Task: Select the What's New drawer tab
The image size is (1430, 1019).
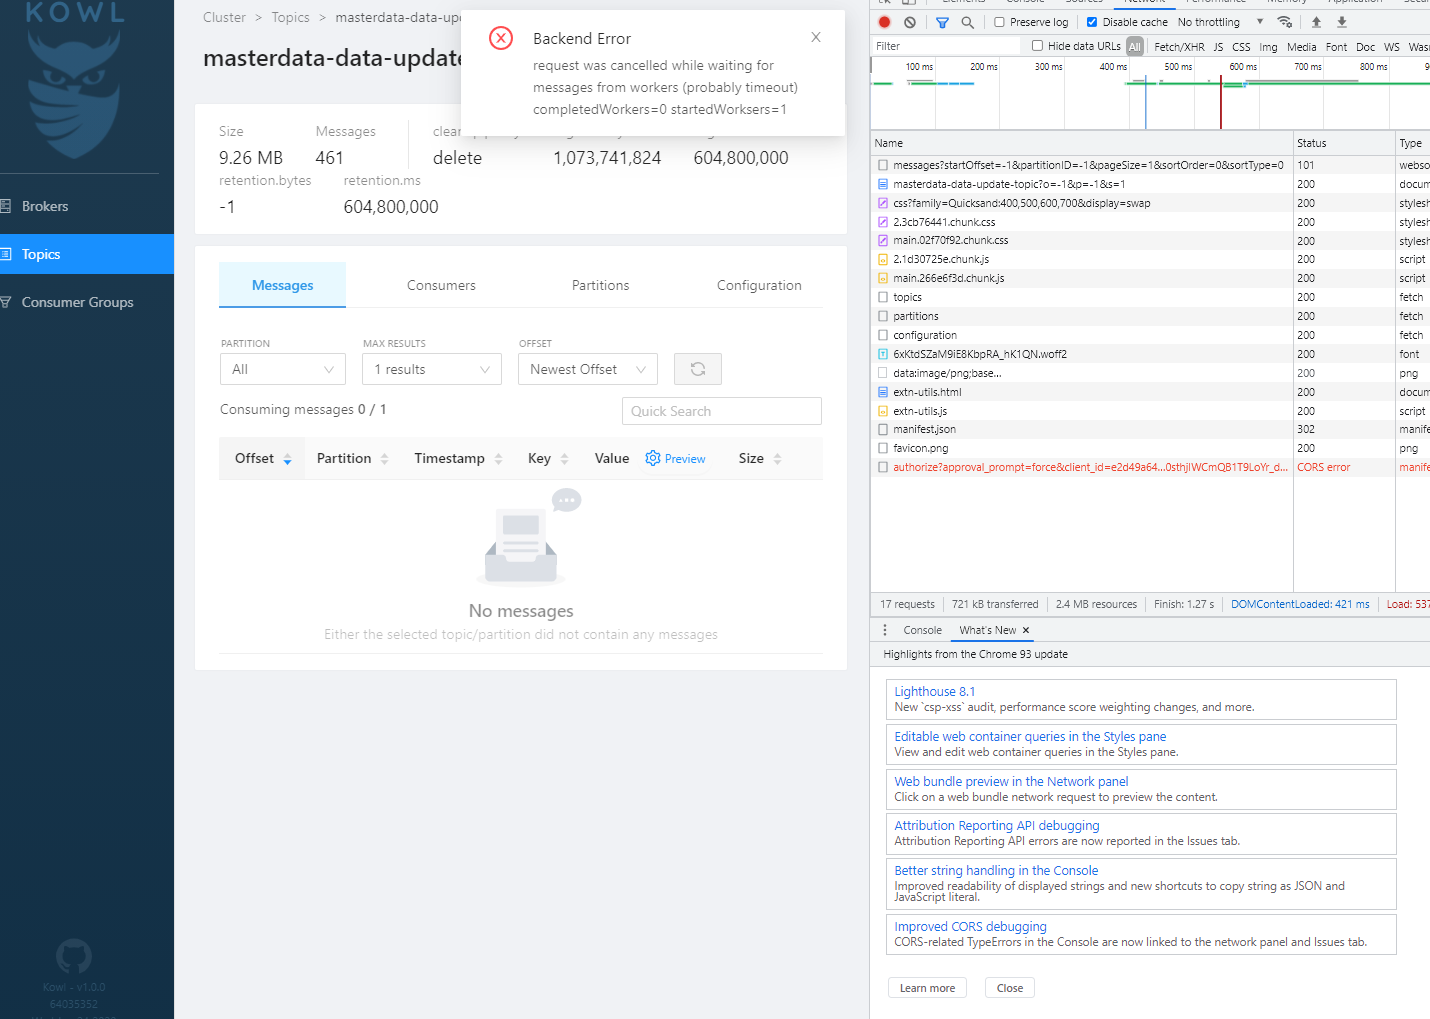Action: (x=987, y=630)
